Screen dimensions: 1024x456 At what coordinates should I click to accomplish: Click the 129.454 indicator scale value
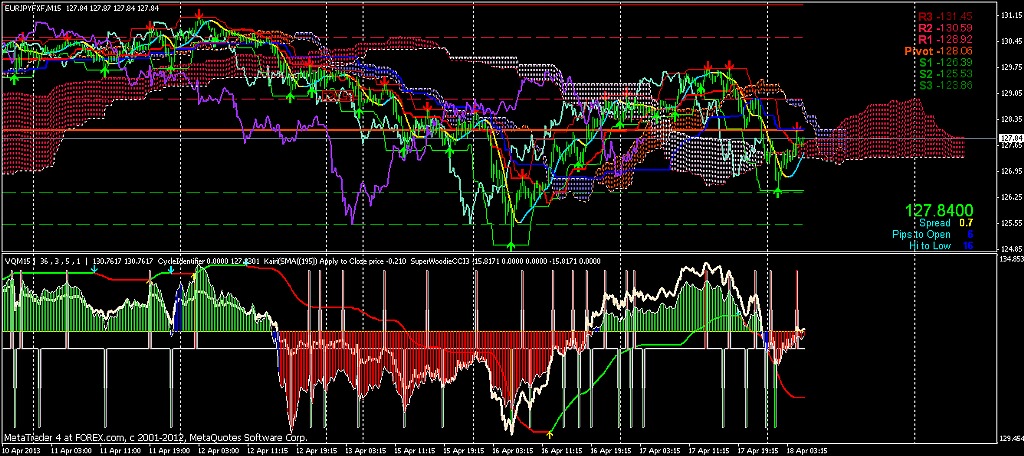pos(1010,440)
